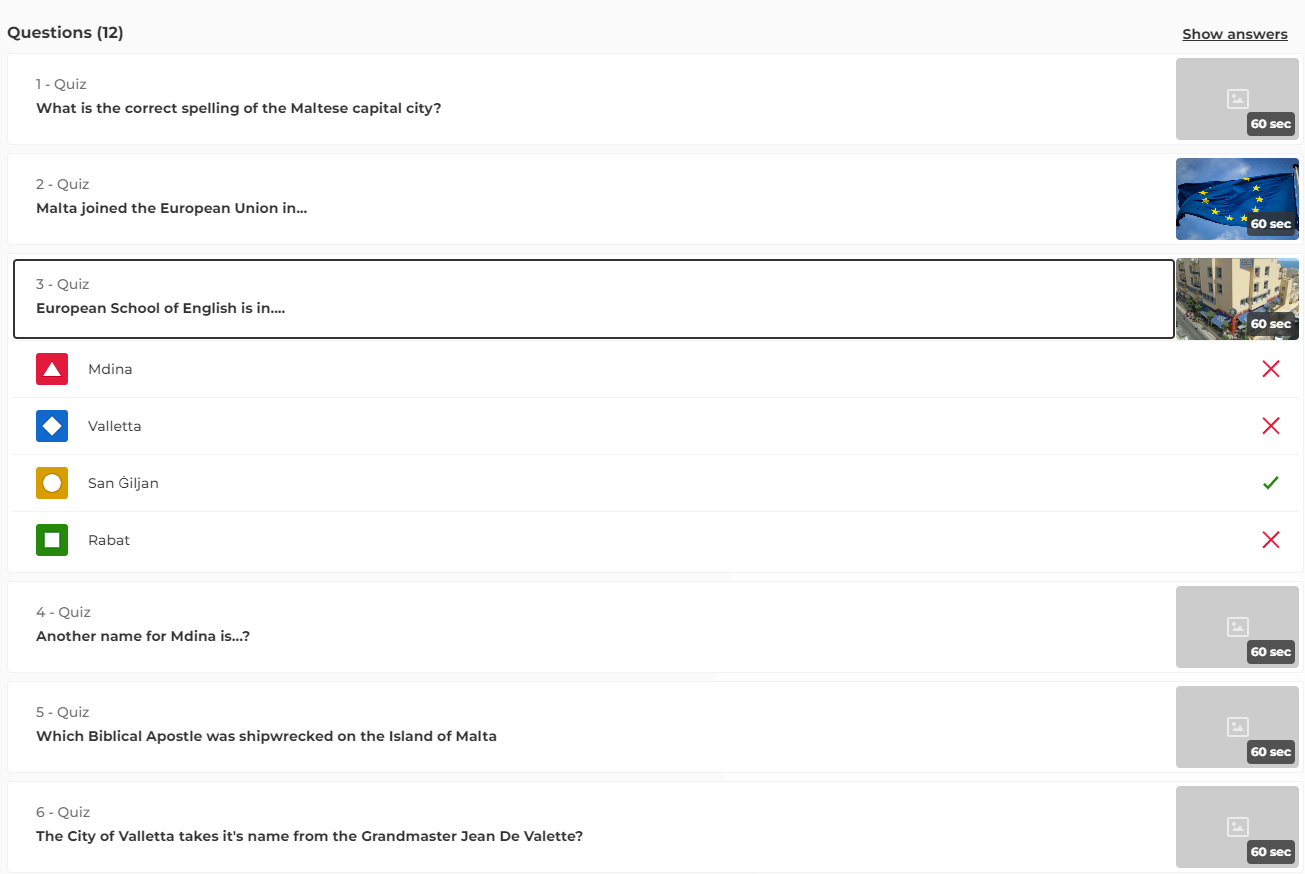Open the EU flag thumbnail image
The width and height of the screenshot is (1305, 874).
pyautogui.click(x=1236, y=198)
